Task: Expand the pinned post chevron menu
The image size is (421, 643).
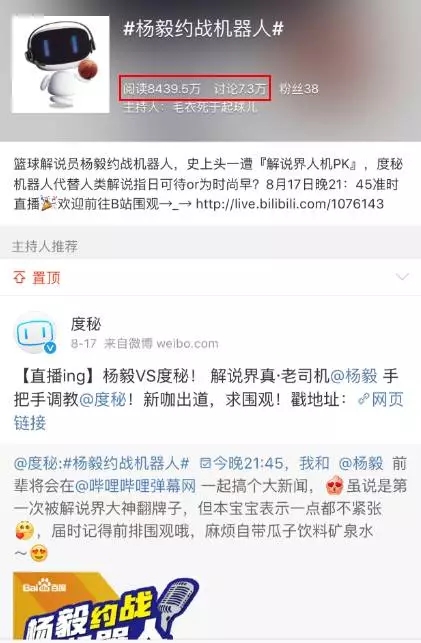Action: pos(402,277)
